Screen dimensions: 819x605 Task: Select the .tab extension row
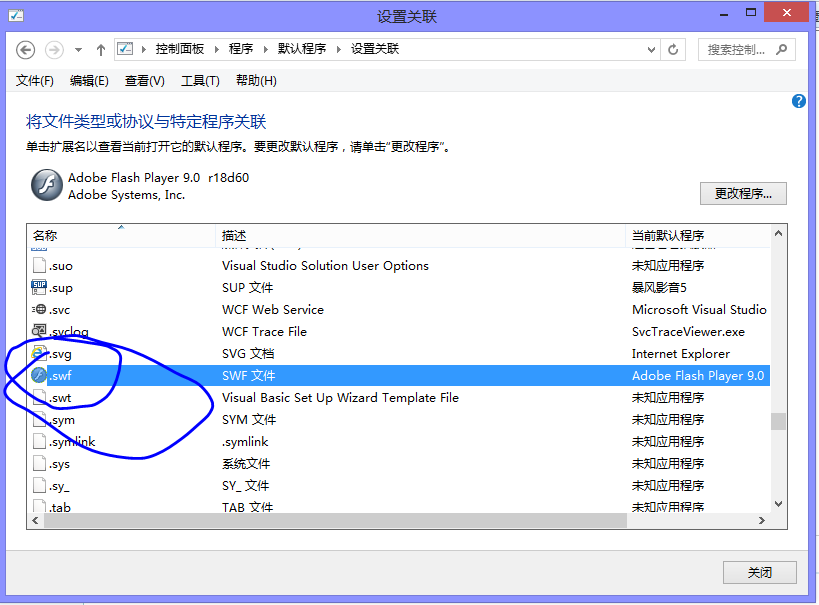click(x=399, y=506)
